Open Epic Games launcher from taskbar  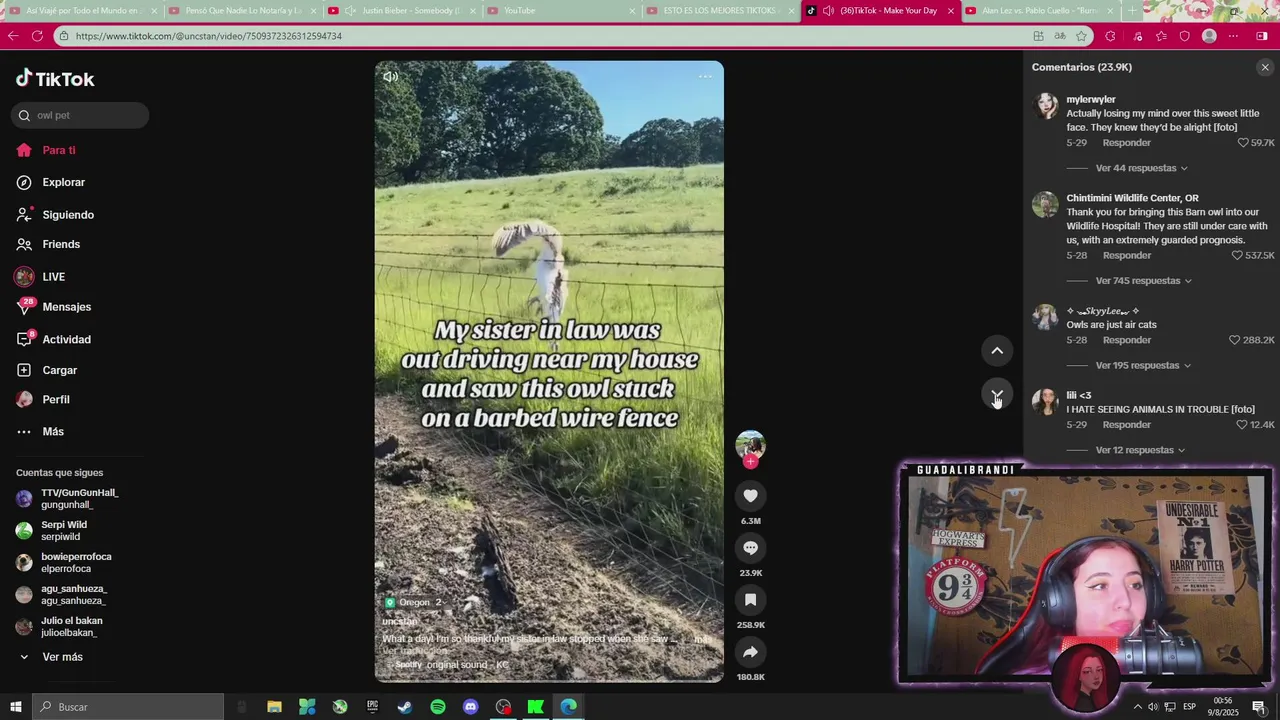[x=372, y=707]
